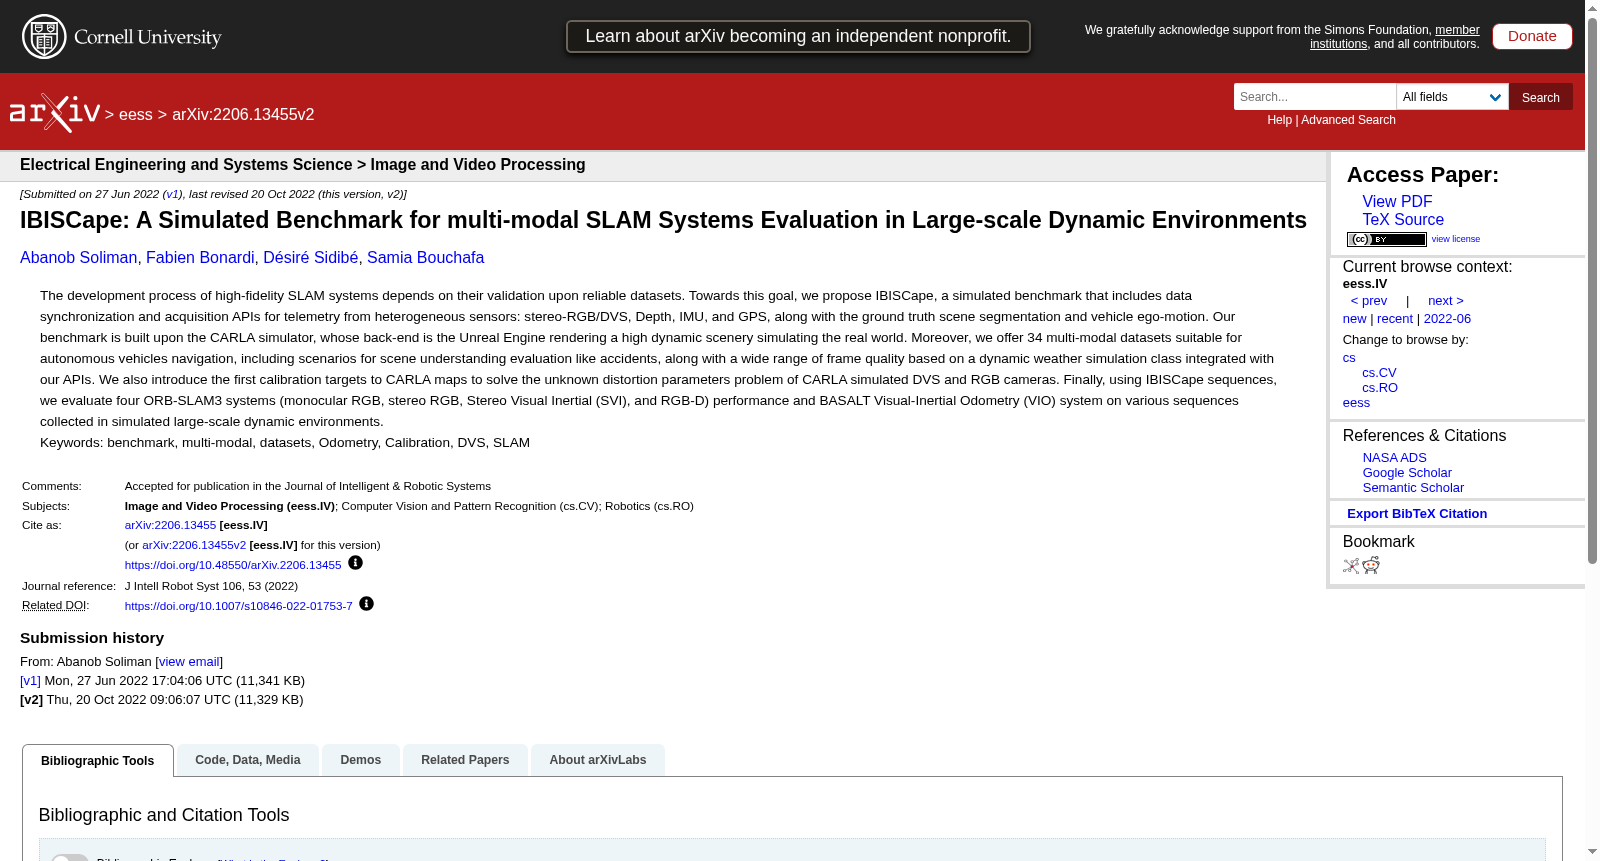Open the arXiv nonprofit announcement banner
Screen dimensions: 1600x861
pos(798,36)
